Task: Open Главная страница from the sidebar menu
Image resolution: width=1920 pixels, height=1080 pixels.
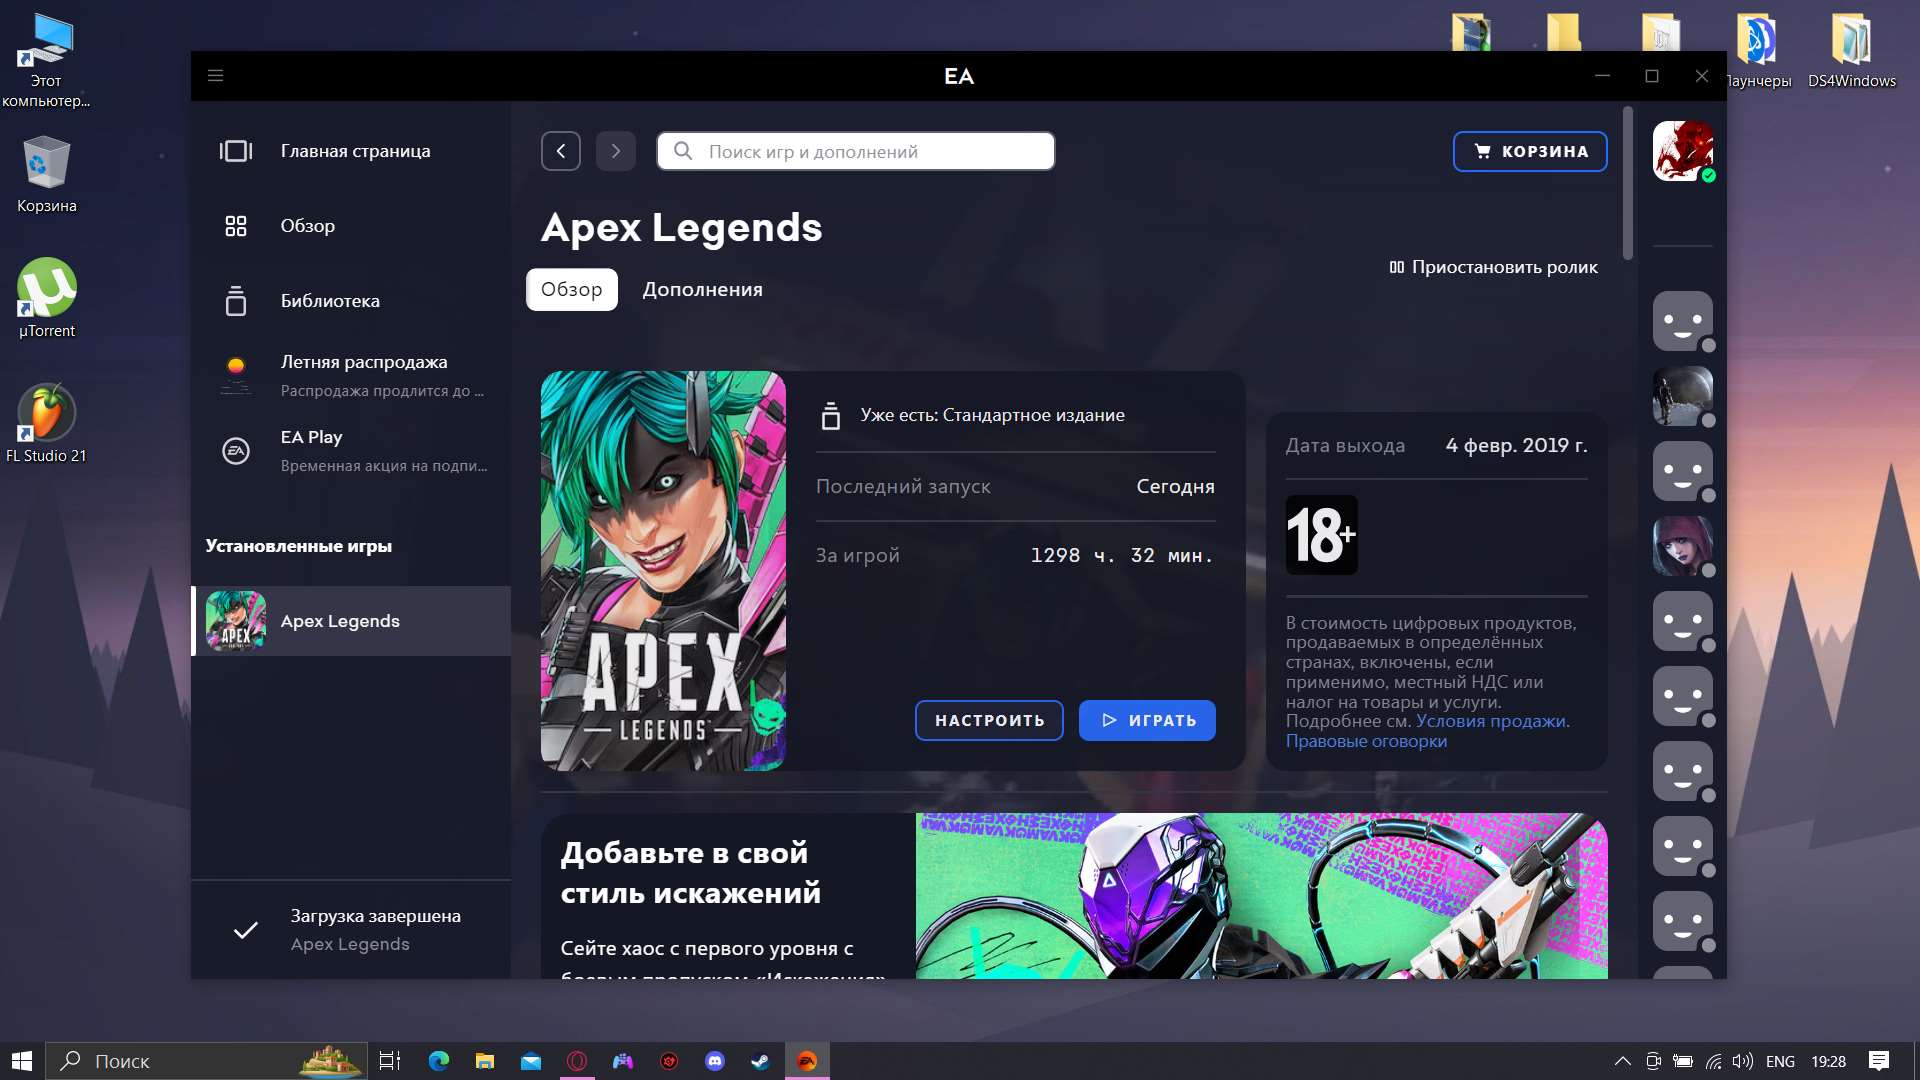Action: [x=354, y=151]
